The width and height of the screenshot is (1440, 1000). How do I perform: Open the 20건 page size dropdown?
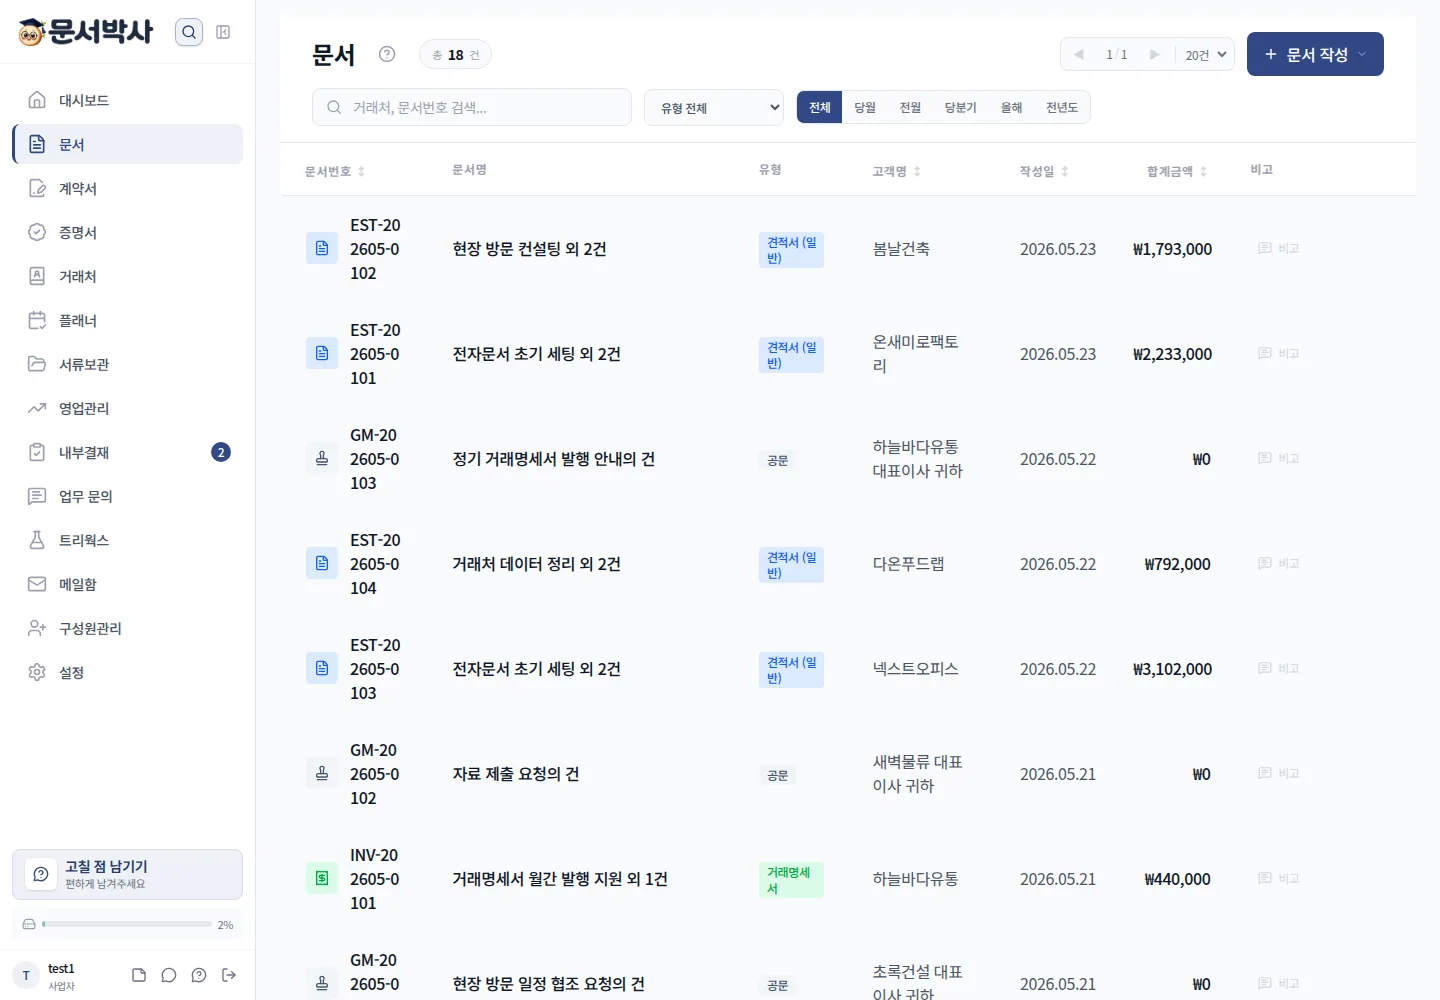1206,54
